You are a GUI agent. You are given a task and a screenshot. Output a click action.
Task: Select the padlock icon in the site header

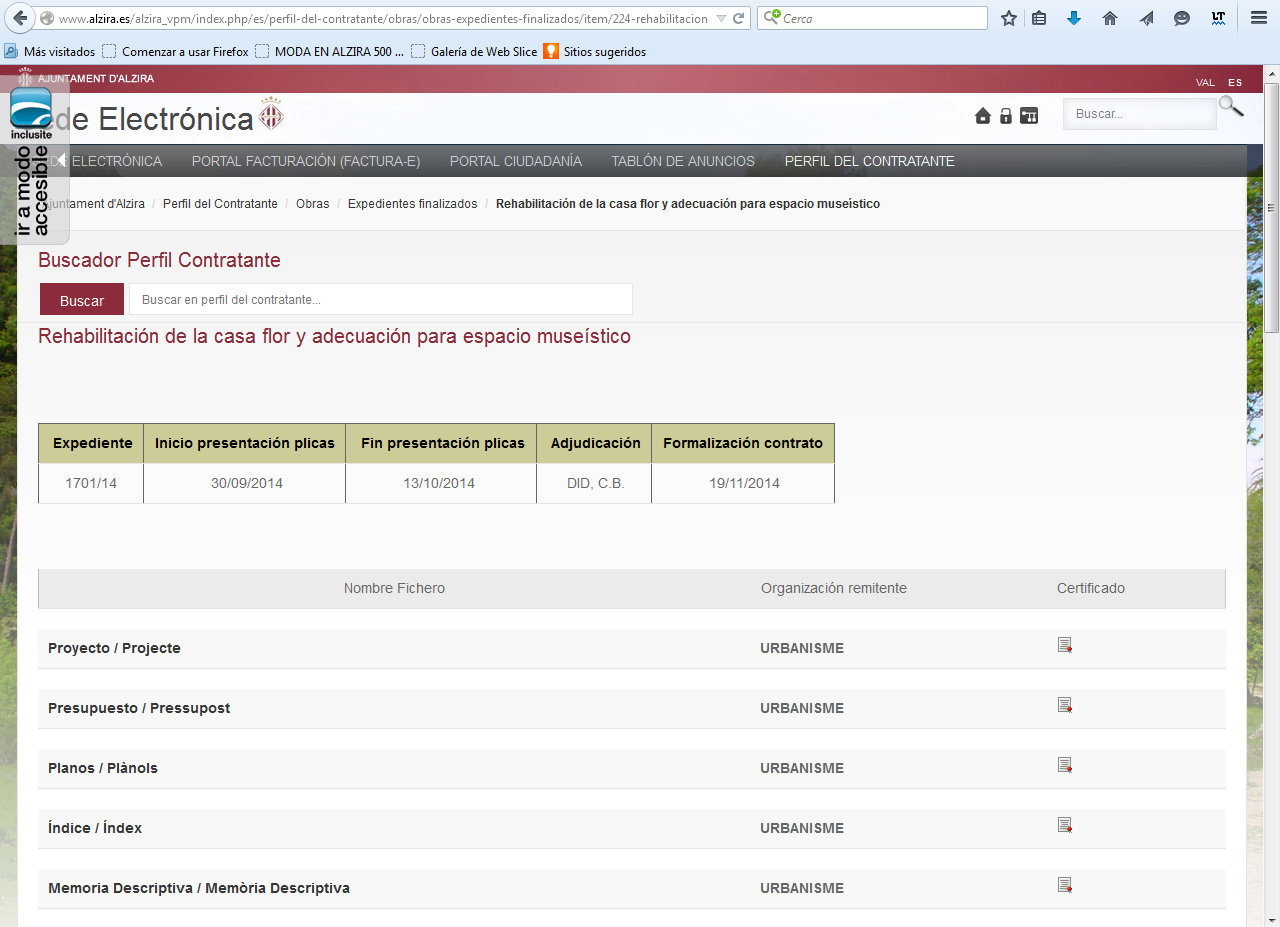coord(1006,116)
